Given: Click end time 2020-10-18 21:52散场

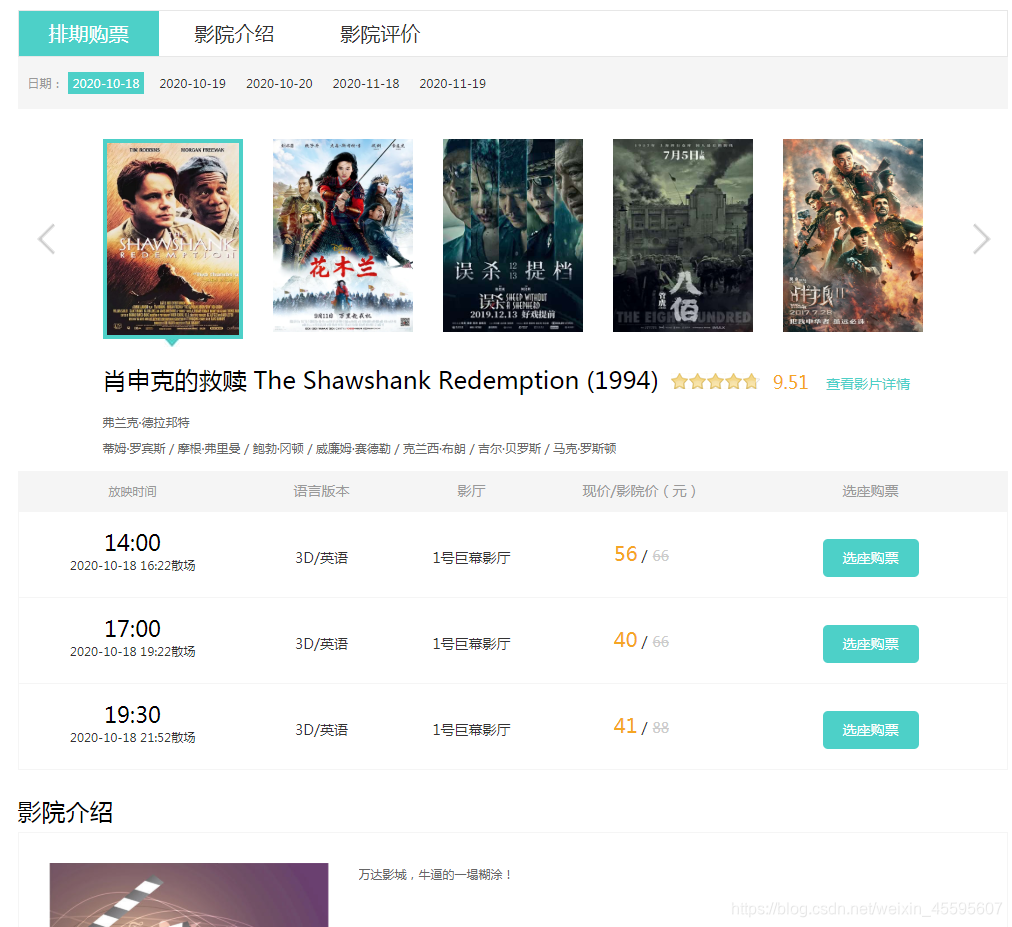Looking at the screenshot, I should (132, 737).
